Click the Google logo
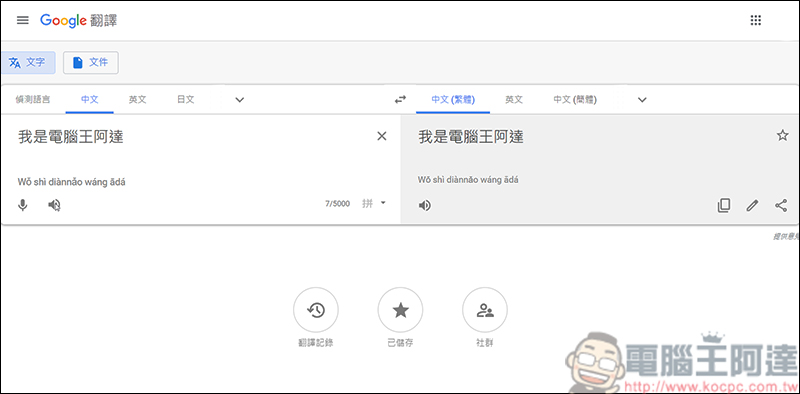Viewport: 800px width, 394px height. click(63, 20)
